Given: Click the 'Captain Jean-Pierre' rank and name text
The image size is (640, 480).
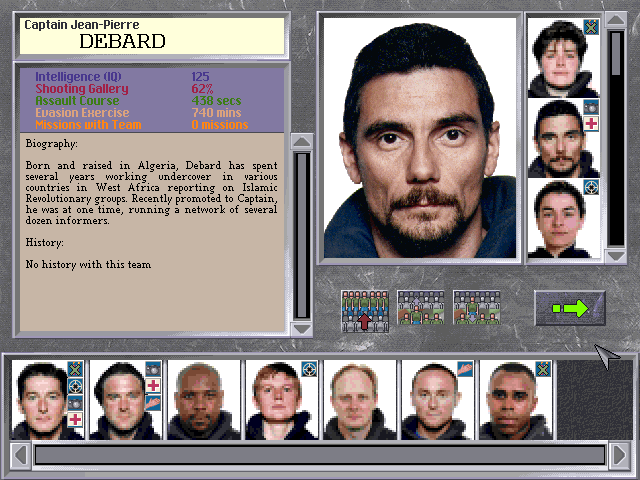Looking at the screenshot, I should [82, 24].
